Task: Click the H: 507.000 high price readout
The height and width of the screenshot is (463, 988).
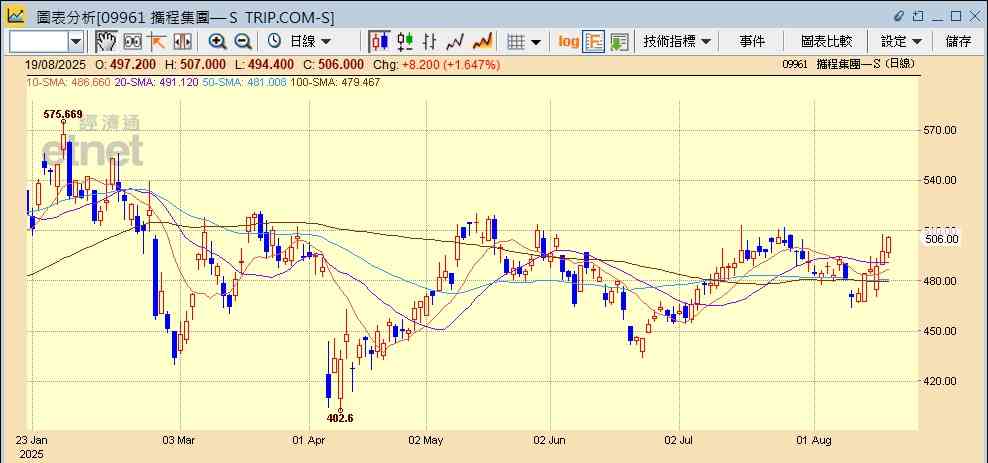Action: pos(195,64)
